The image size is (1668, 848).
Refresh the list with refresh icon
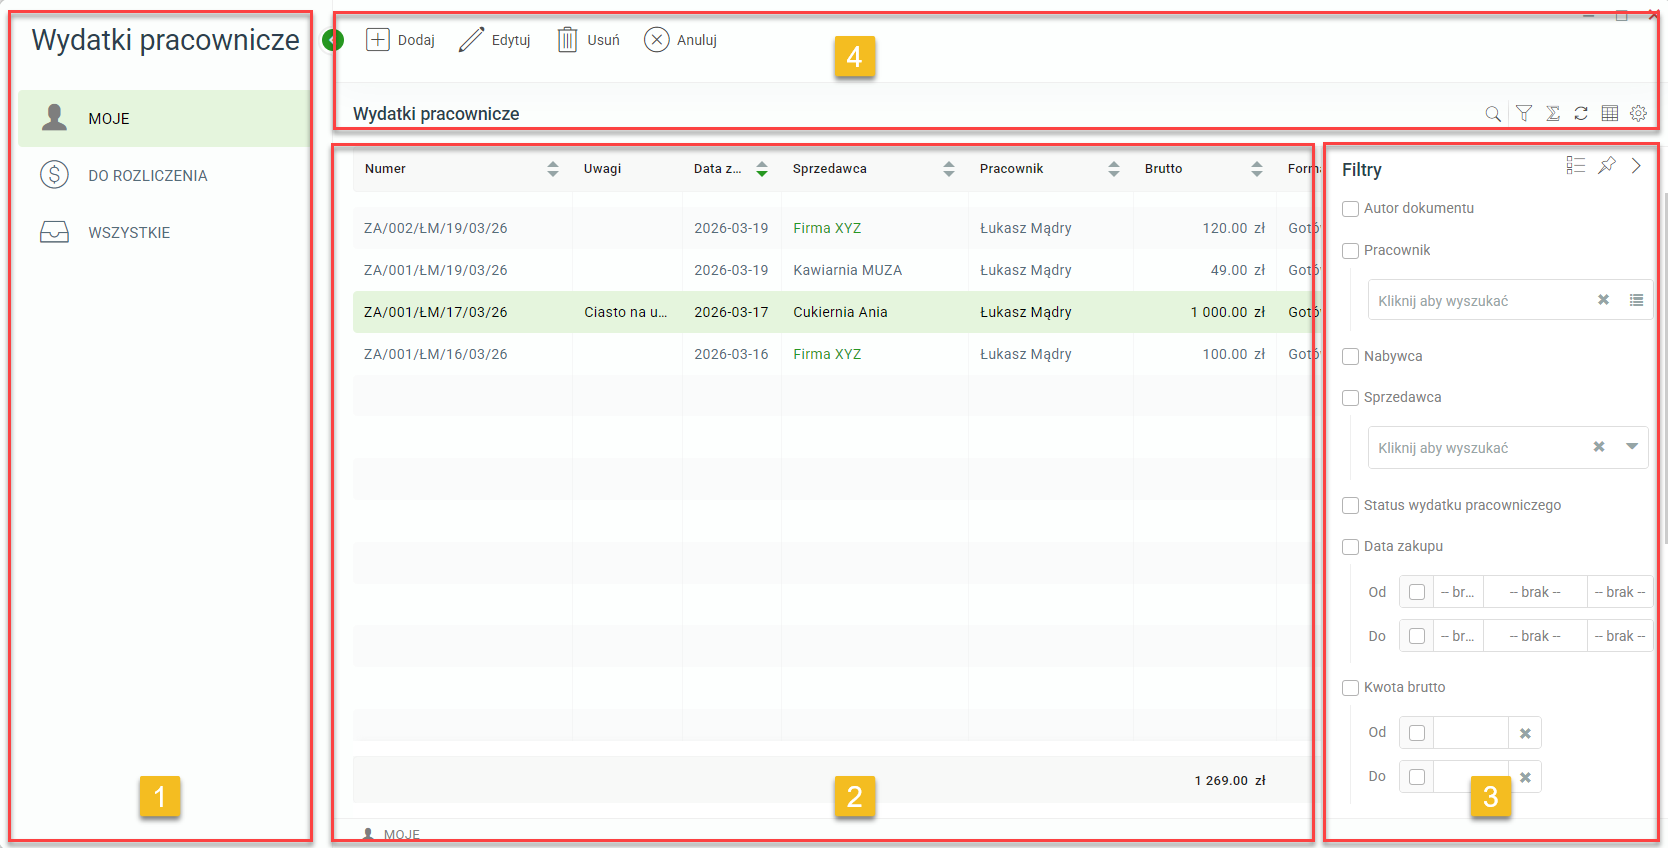1581,114
